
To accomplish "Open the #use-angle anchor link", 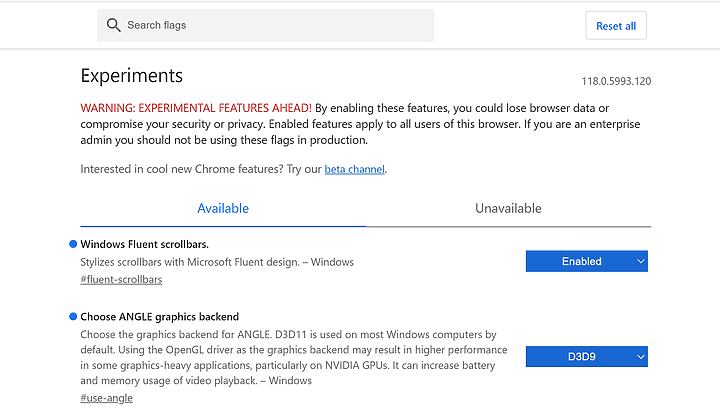I will pyautogui.click(x=107, y=398).
